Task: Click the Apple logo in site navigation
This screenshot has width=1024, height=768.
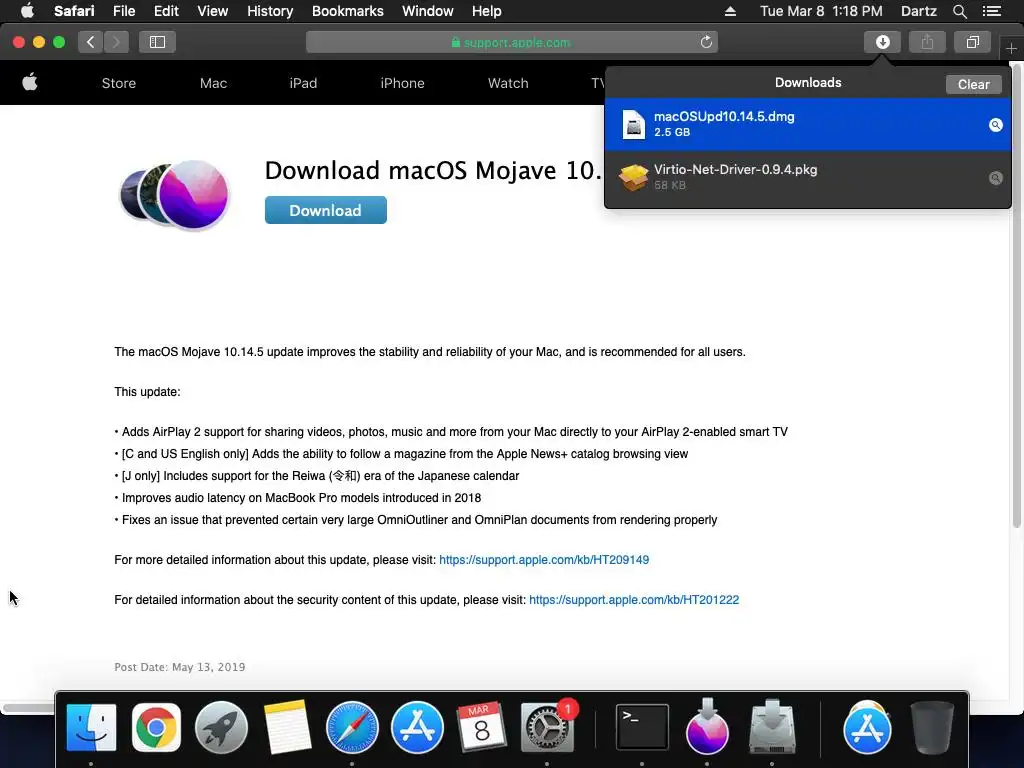Action: pos(30,83)
